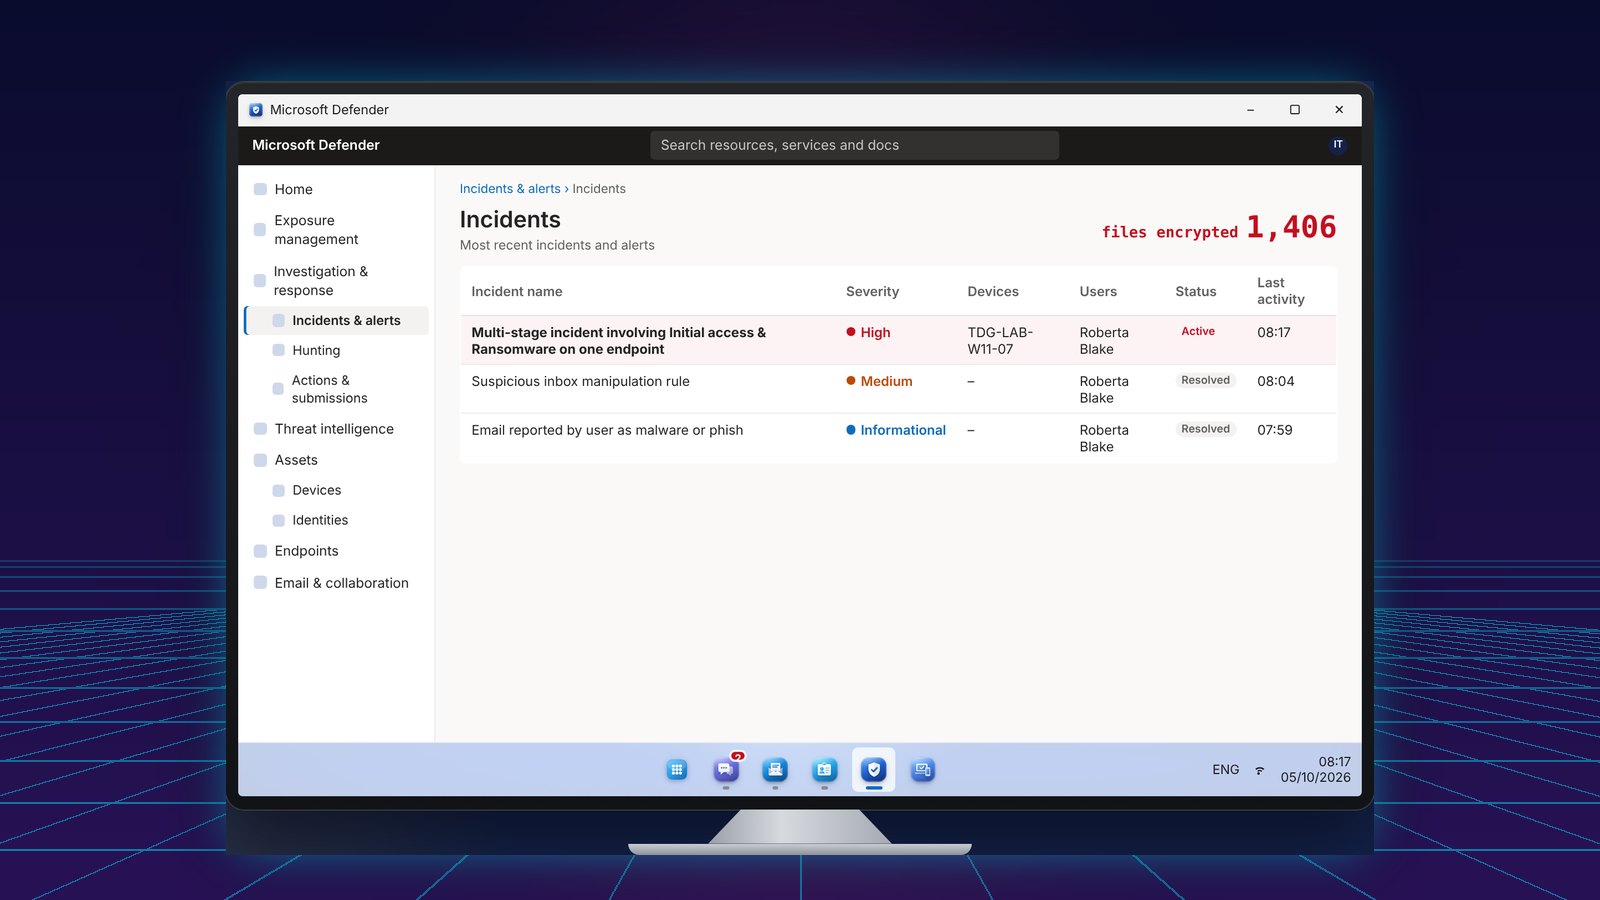Click the files encrypted 1,406 counter
1600x900 pixels.
coord(1219,228)
